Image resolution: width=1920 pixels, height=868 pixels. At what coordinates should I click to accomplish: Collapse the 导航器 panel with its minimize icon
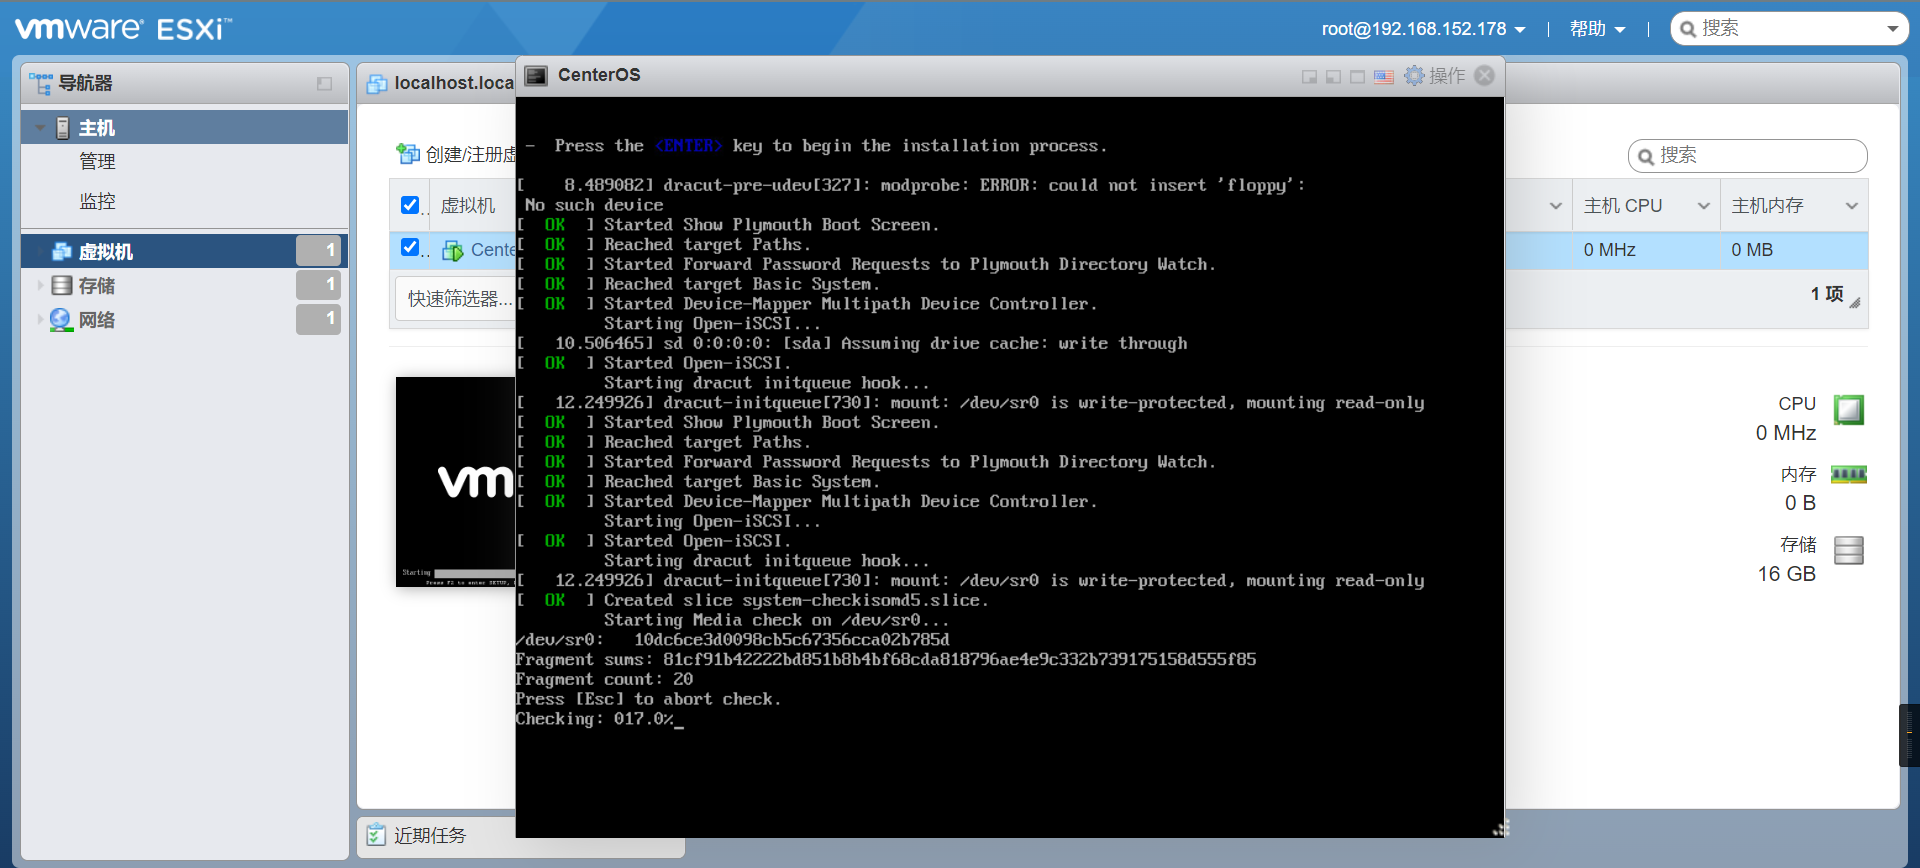(x=324, y=84)
